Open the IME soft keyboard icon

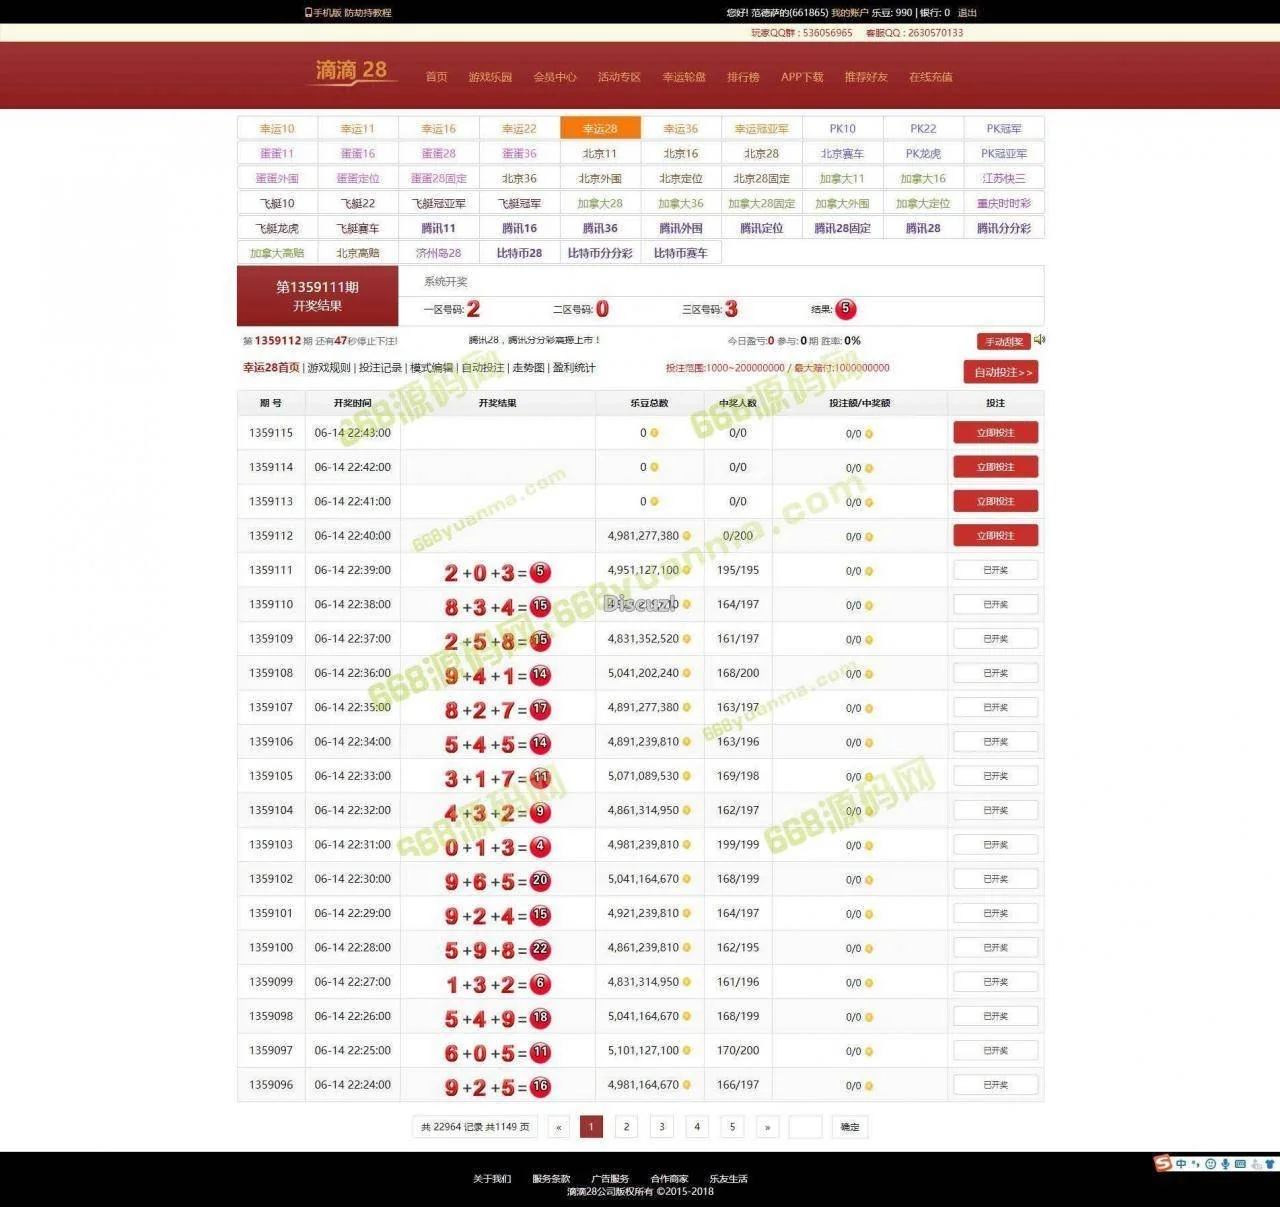1240,1164
